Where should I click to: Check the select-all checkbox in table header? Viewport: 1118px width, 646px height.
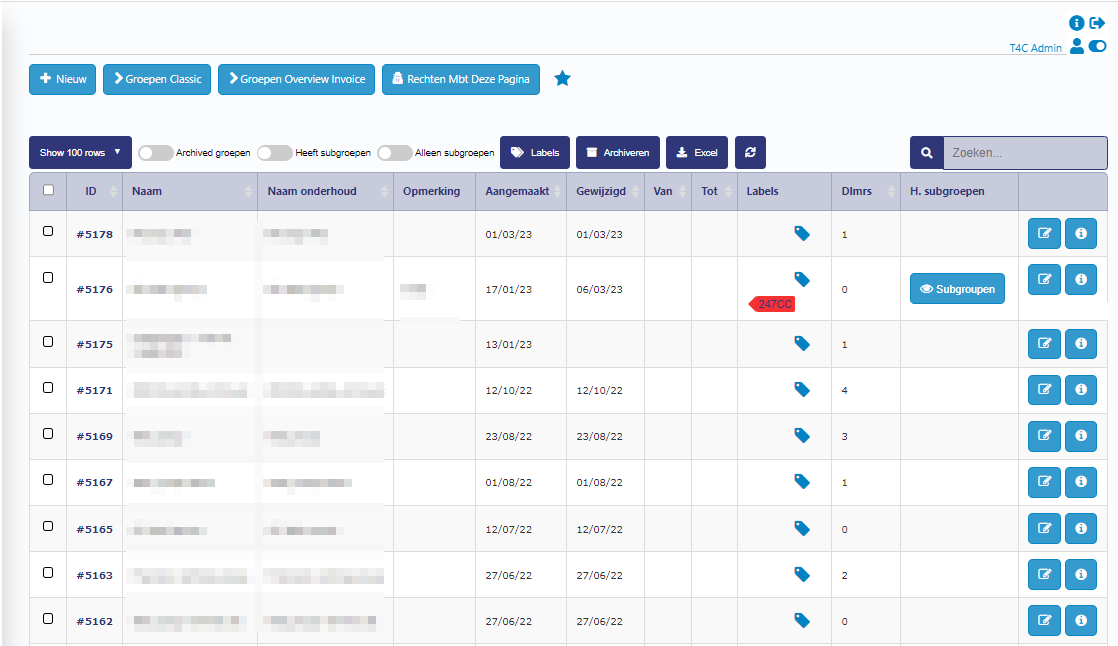click(48, 190)
